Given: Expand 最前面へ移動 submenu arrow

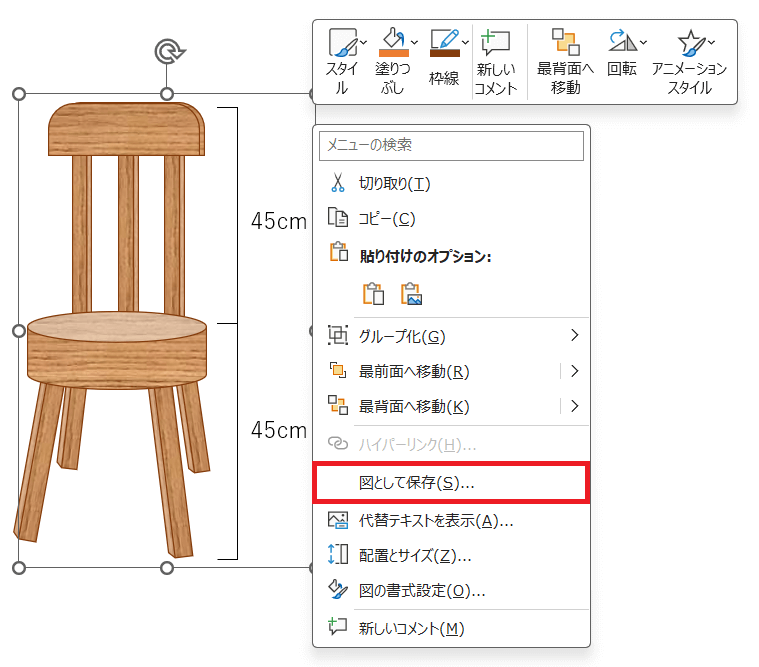Looking at the screenshot, I should point(575,371).
